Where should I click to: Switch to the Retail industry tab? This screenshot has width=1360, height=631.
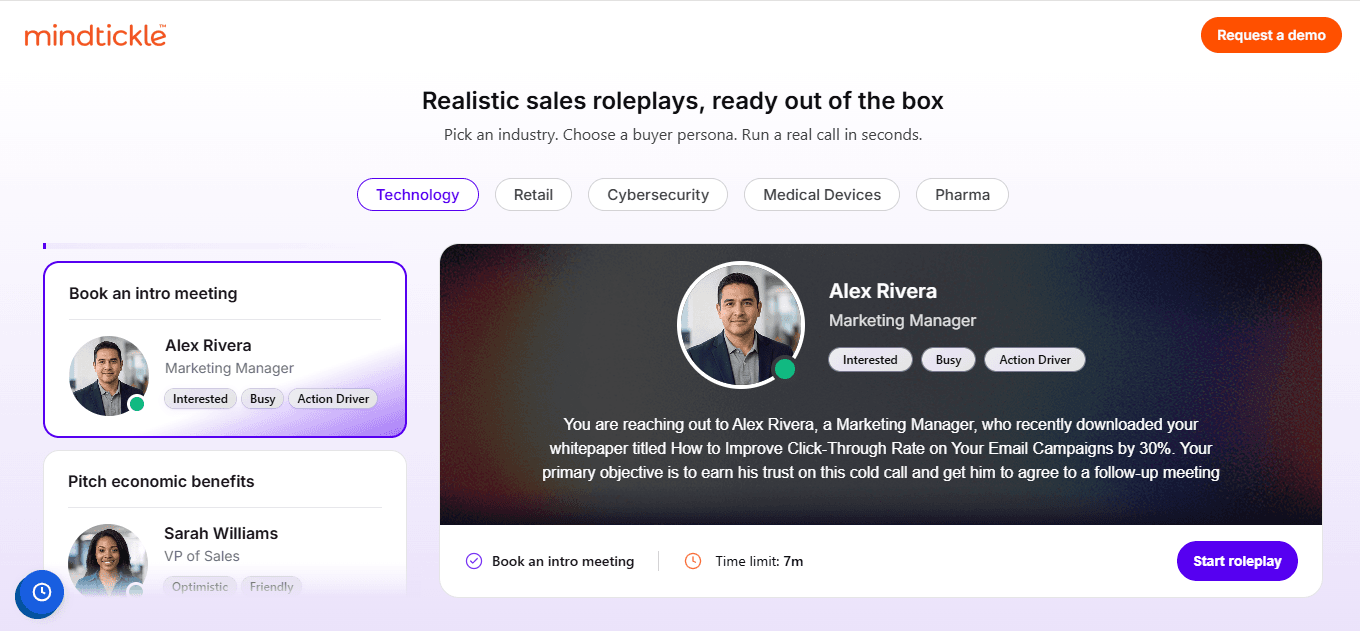(x=533, y=195)
